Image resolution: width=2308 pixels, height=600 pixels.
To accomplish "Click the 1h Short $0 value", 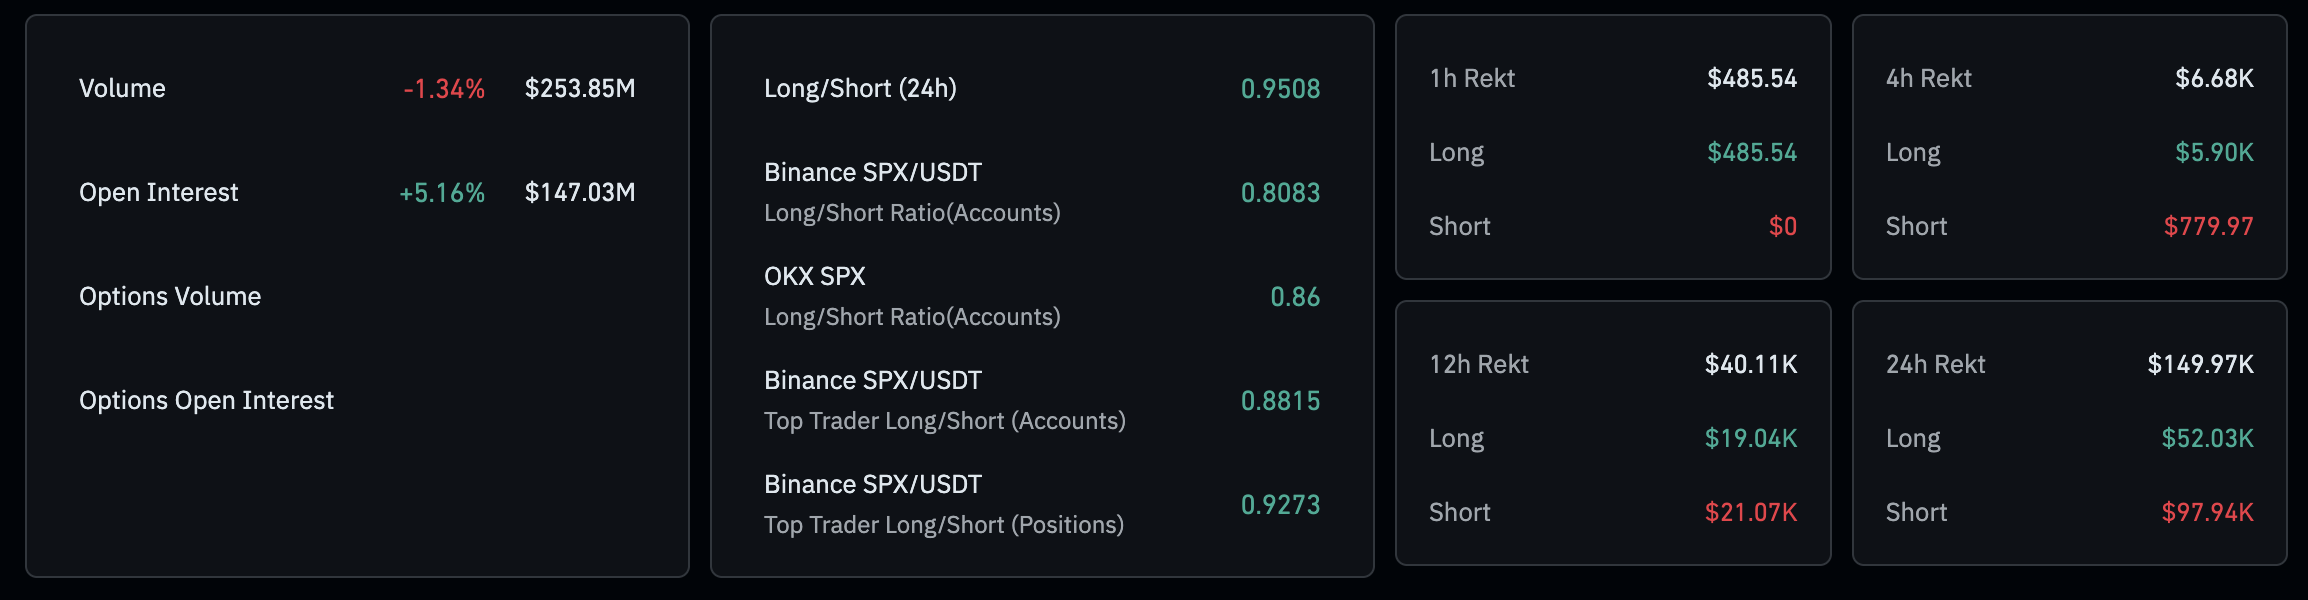I will click(1782, 226).
